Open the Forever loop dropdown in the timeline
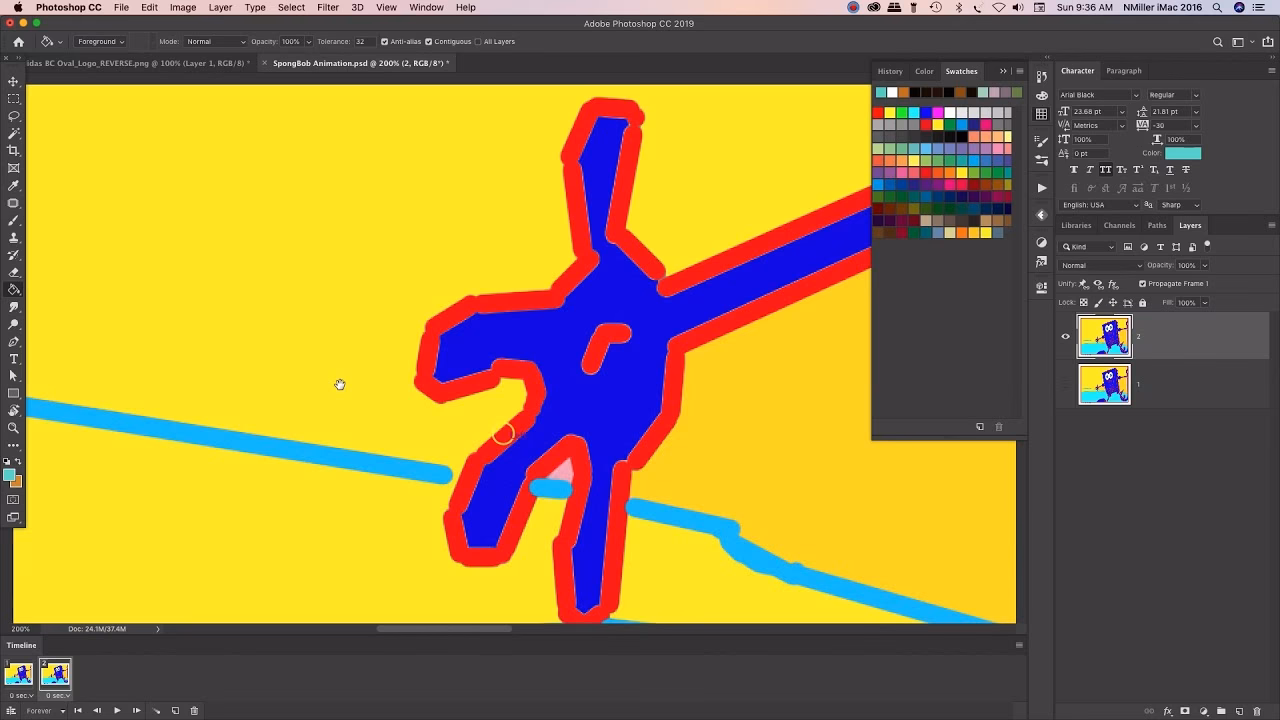The image size is (1280, 720). [45, 710]
